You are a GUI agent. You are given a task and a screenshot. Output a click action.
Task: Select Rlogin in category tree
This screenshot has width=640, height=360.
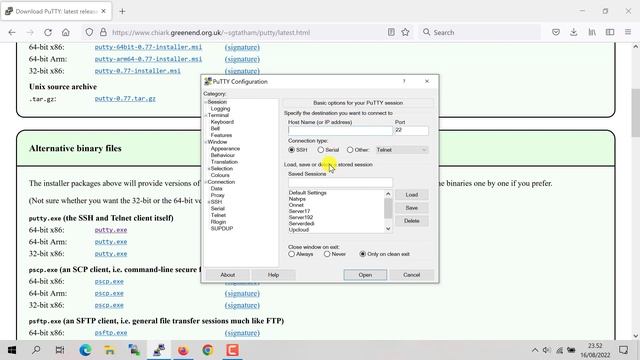pos(218,222)
